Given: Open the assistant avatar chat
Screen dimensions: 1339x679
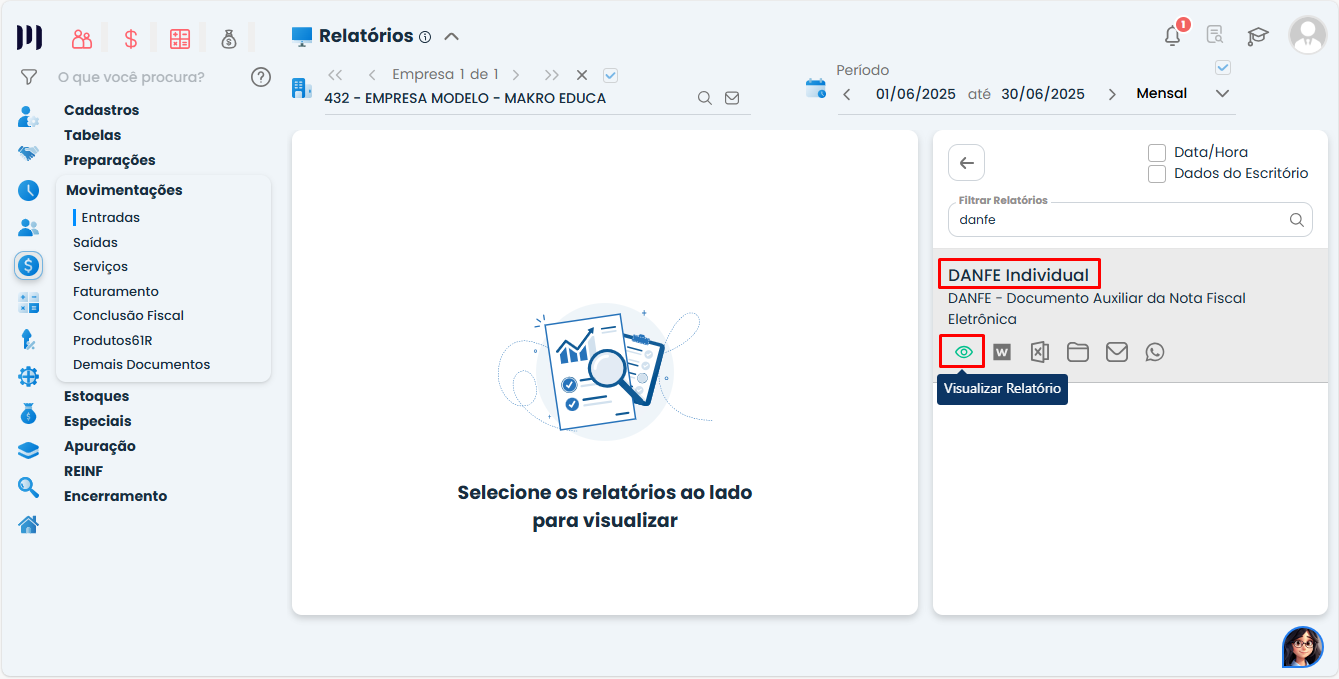Looking at the screenshot, I should (x=1303, y=647).
